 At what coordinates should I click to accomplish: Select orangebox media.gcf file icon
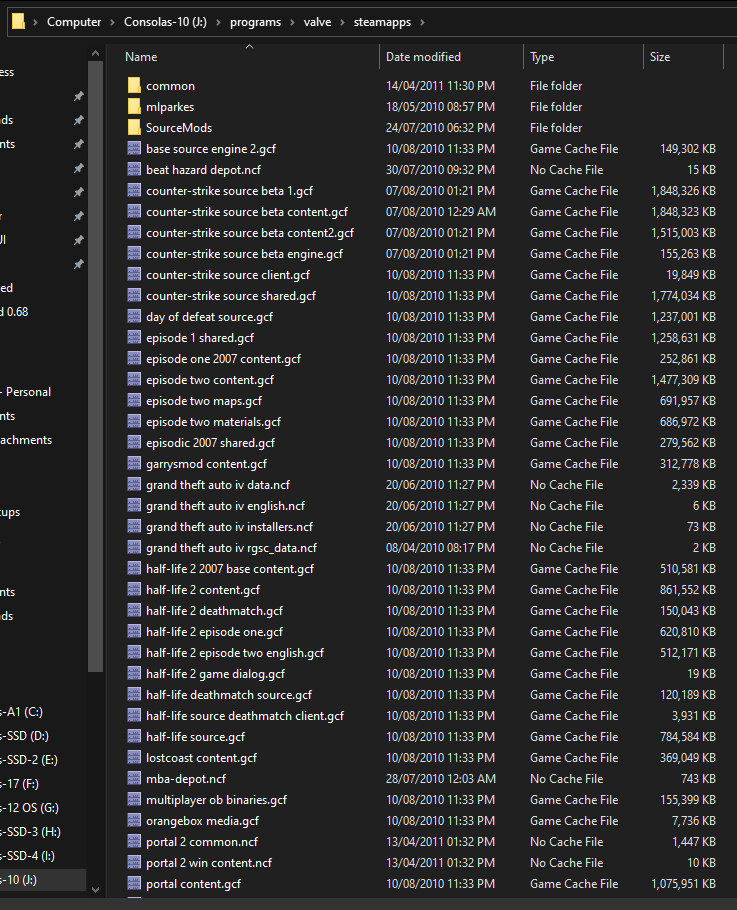[134, 821]
